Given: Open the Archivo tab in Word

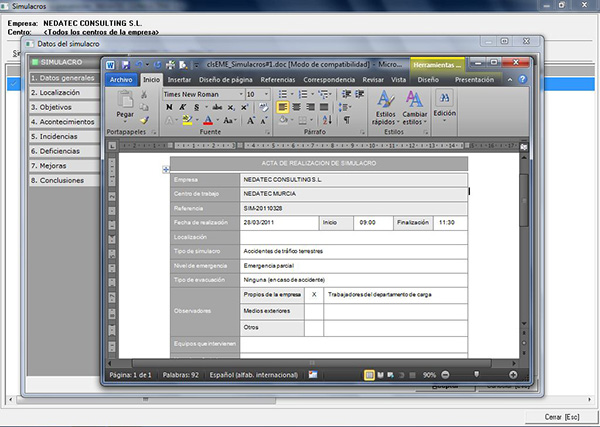Looking at the screenshot, I should pos(121,80).
